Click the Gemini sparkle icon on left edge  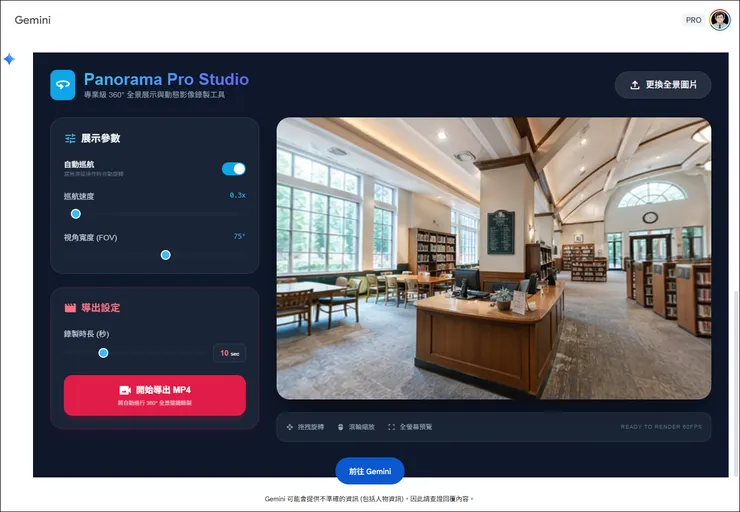[x=9, y=59]
